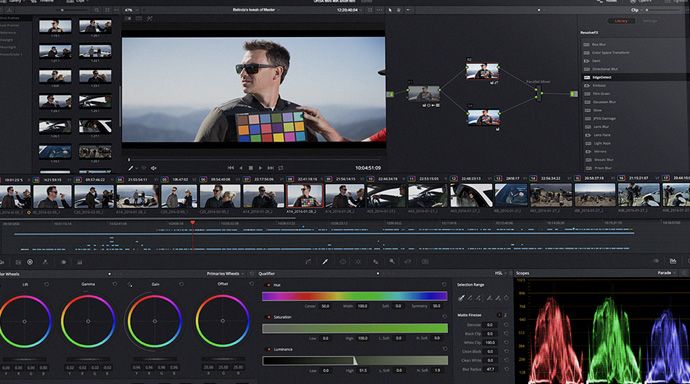Select the color chart clip thumbnail in the timeline strip

tap(305, 196)
